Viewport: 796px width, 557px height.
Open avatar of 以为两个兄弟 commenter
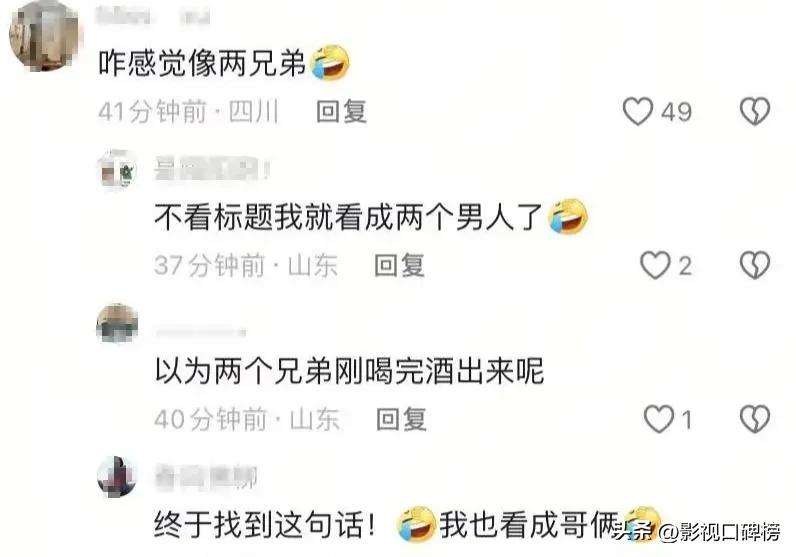pyautogui.click(x=117, y=323)
